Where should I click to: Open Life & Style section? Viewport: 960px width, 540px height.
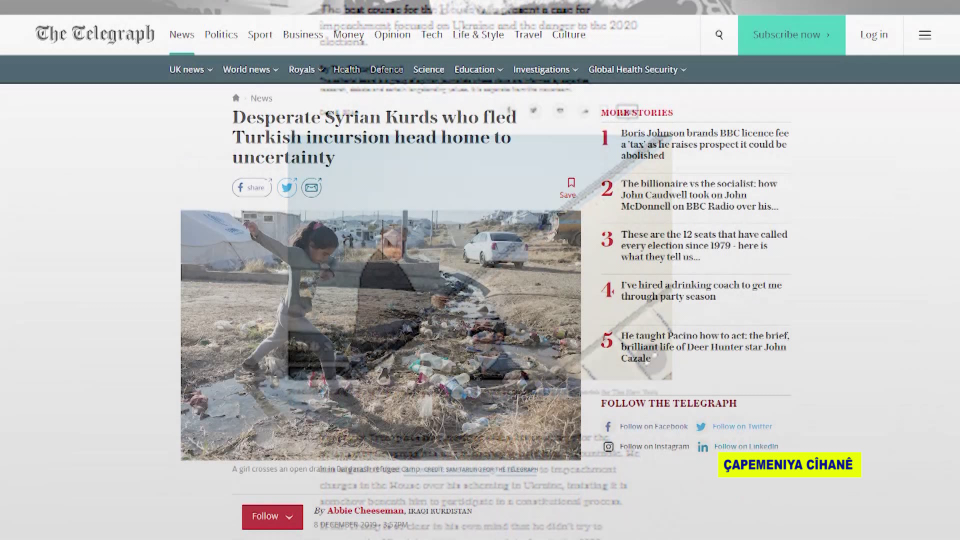tap(478, 35)
